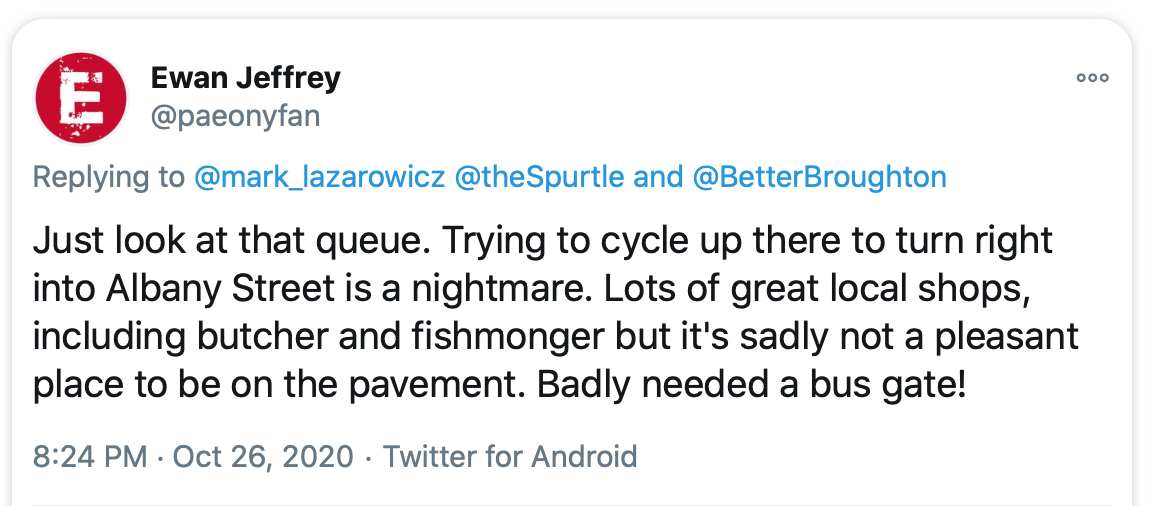Click the @paeonyfan handle
The image size is (1150, 506).
[235, 117]
